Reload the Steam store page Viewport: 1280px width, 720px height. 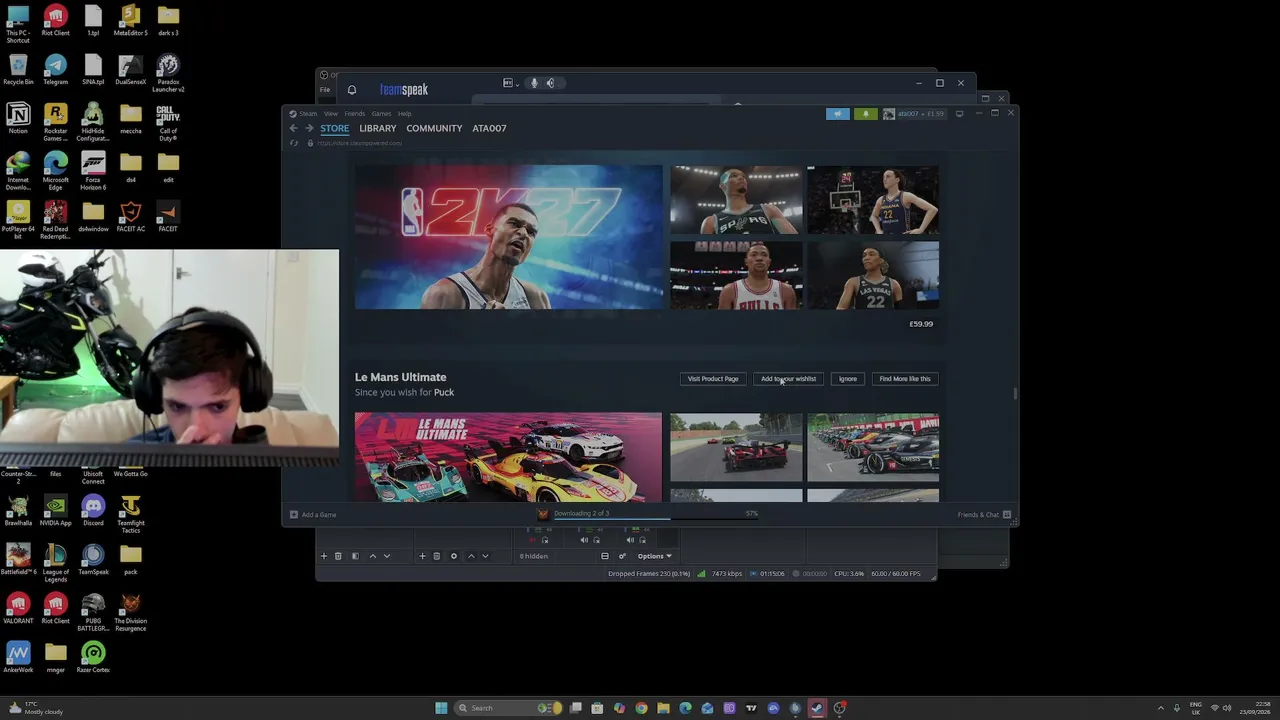pyautogui.click(x=294, y=143)
